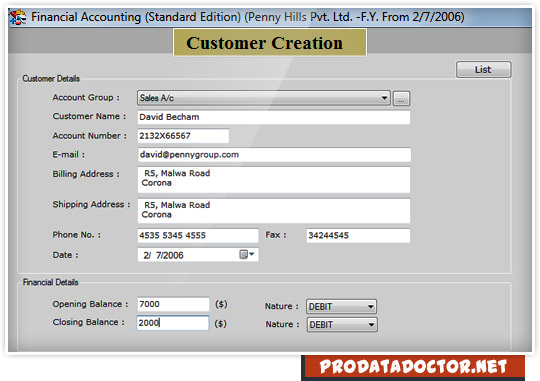Expand the Account Group dropdown showing Sales A/c
The width and height of the screenshot is (540, 381).
[x=263, y=98]
